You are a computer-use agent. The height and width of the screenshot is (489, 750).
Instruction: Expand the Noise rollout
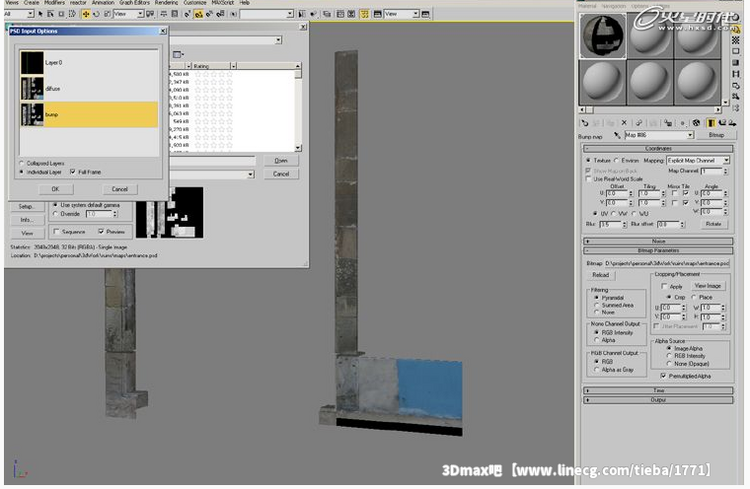coord(658,241)
